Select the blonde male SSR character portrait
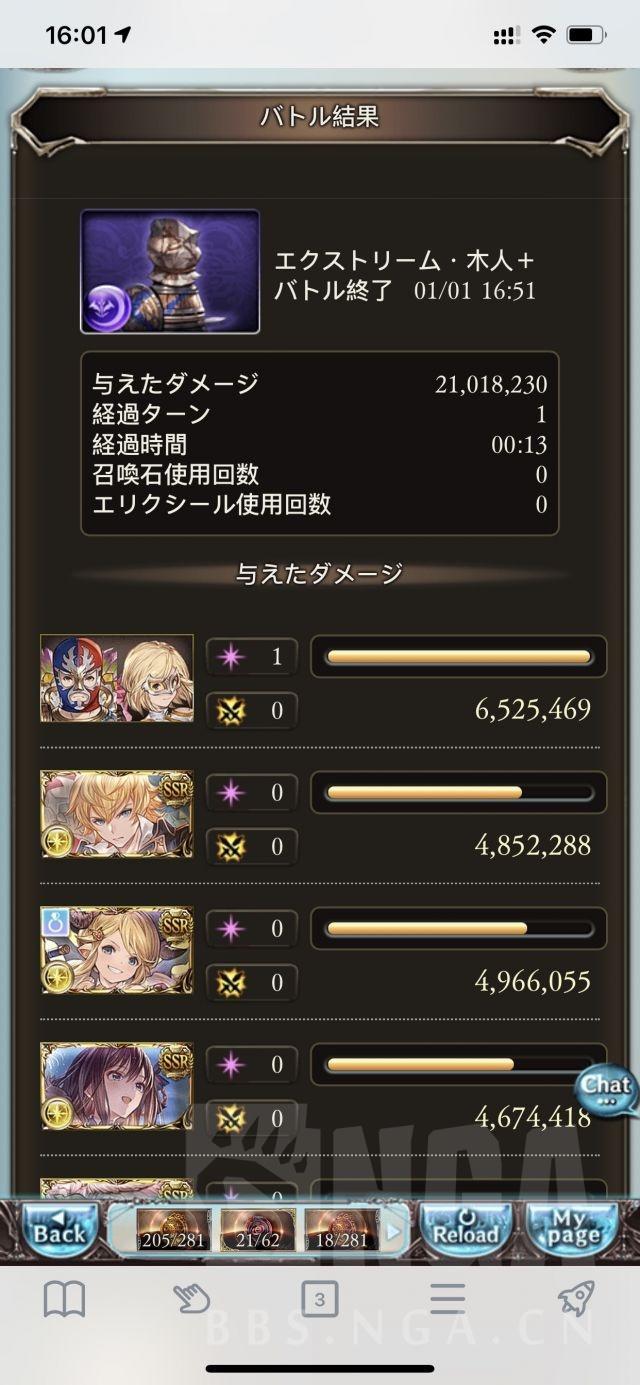 tap(117, 814)
